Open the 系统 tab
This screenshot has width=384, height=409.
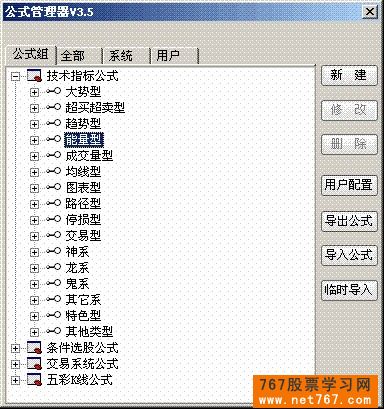126,55
